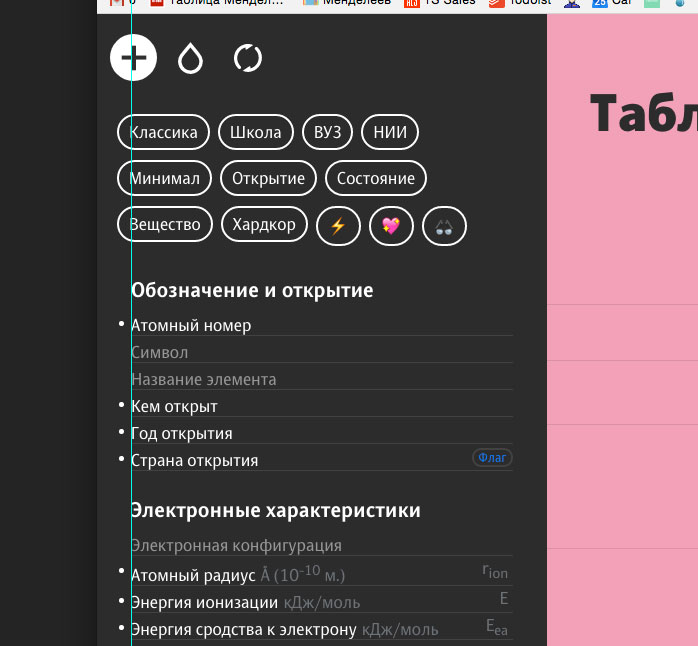The image size is (698, 646).
Task: Enable the Название элемента property
Action: [204, 379]
